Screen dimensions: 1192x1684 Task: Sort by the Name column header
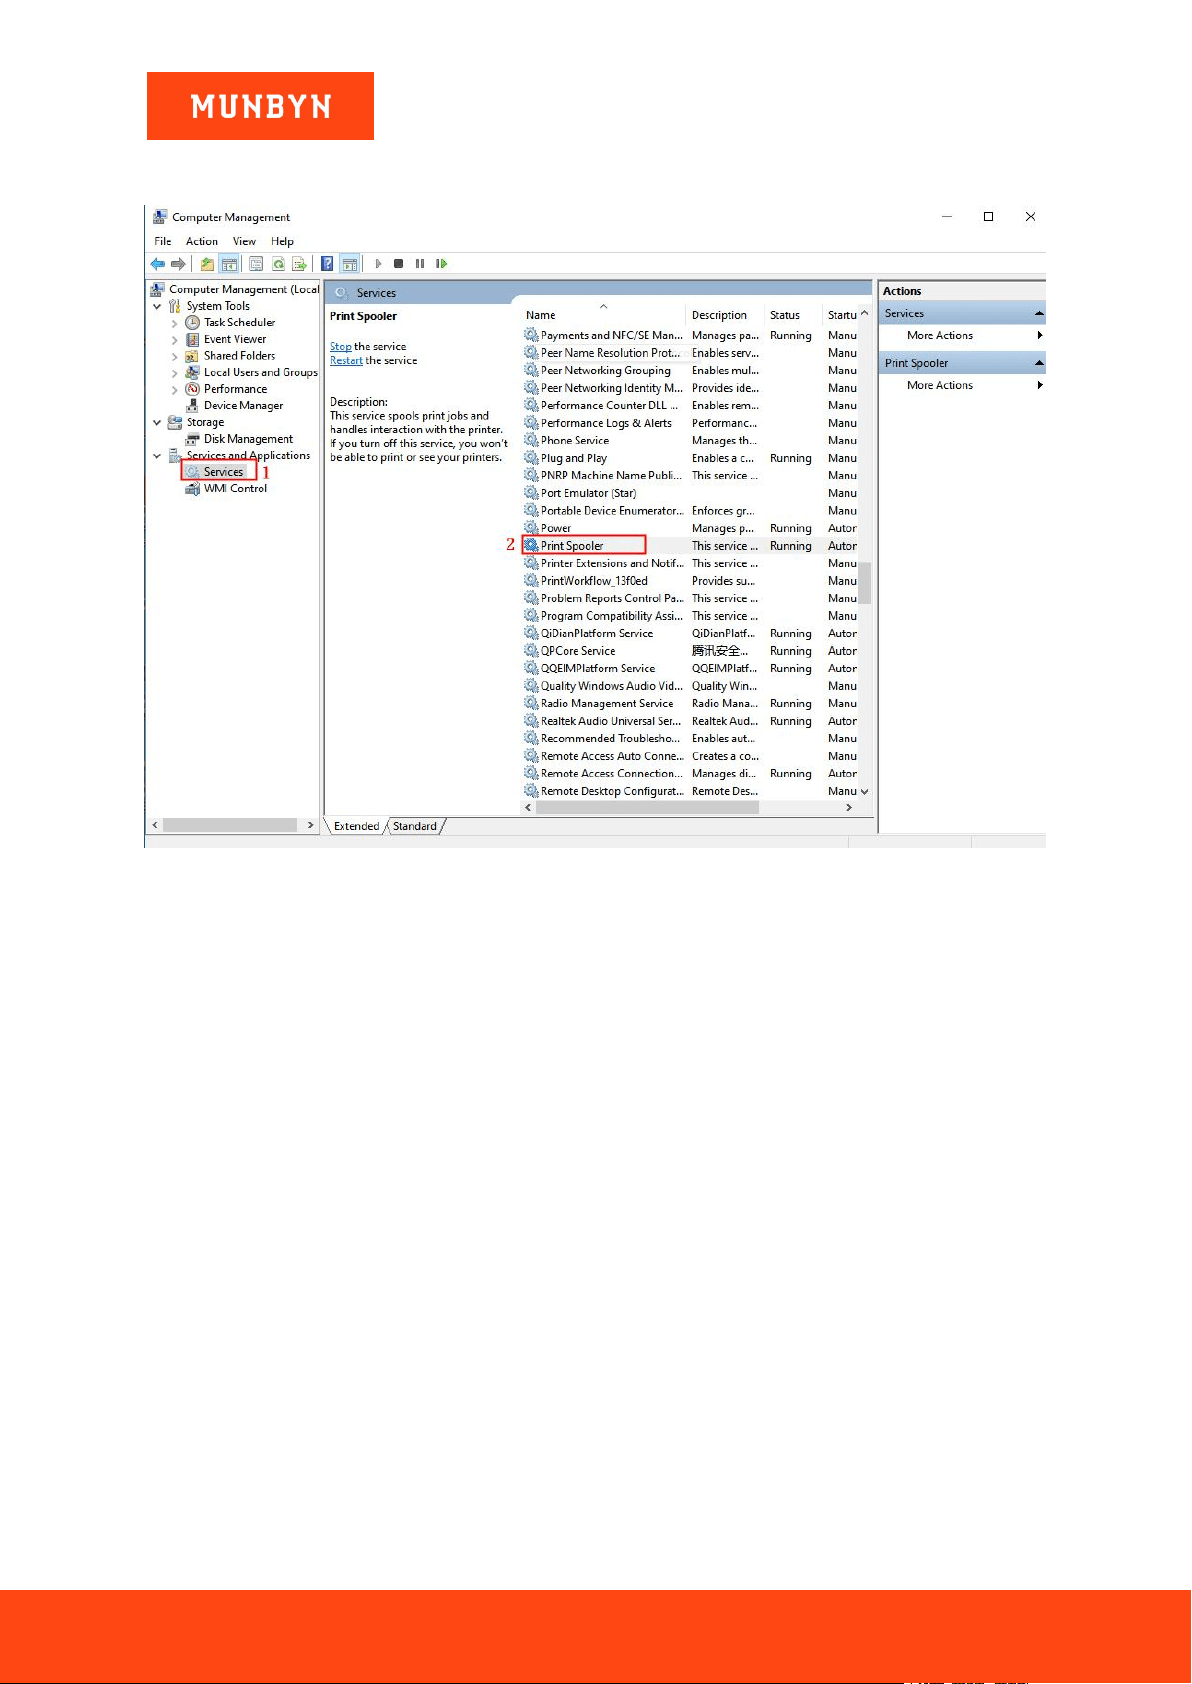pos(603,315)
